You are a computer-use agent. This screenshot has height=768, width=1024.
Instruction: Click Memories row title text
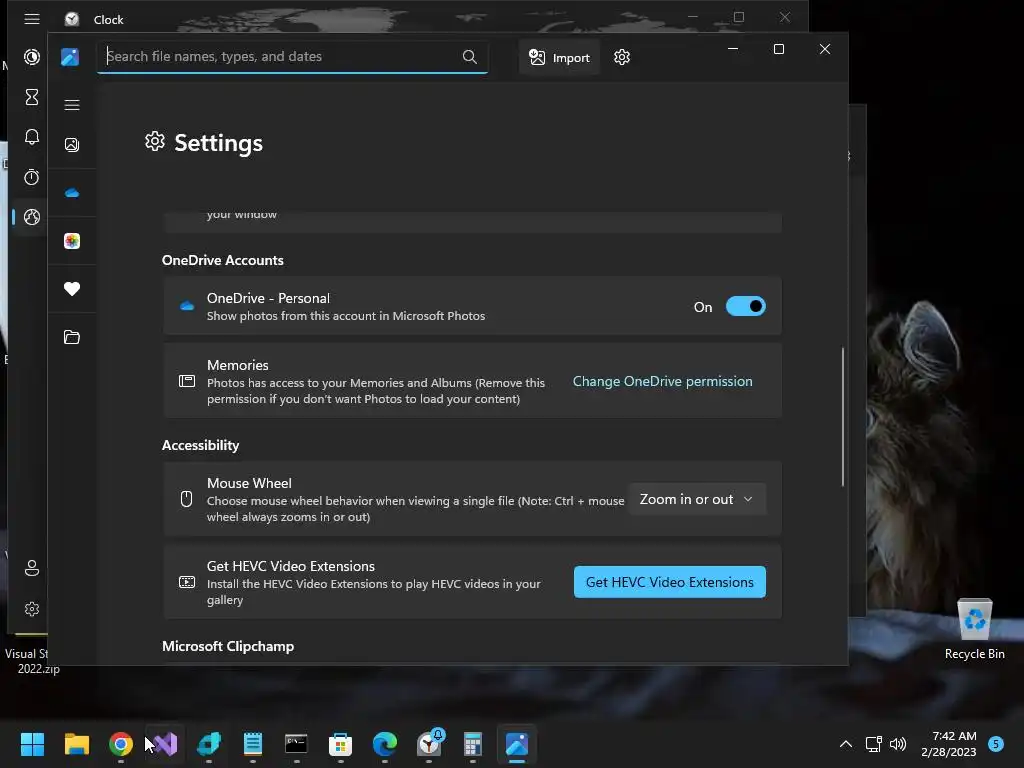(x=238, y=365)
